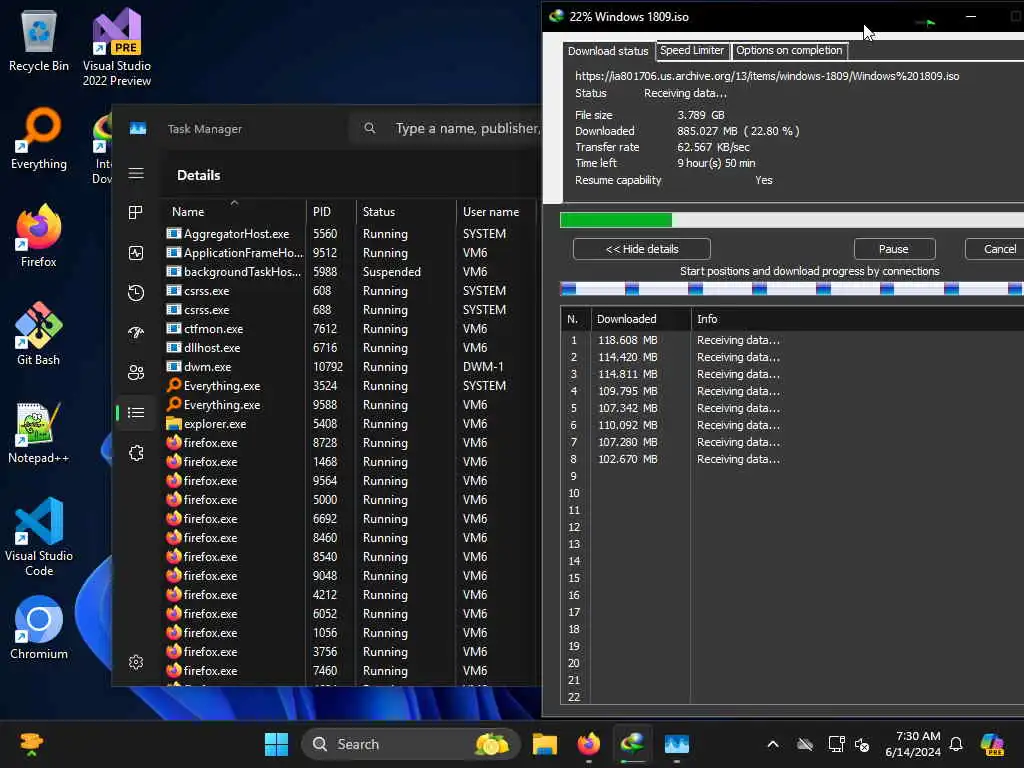Sort processes by User name column
Image resolution: width=1024 pixels, height=768 pixels.
(496, 212)
